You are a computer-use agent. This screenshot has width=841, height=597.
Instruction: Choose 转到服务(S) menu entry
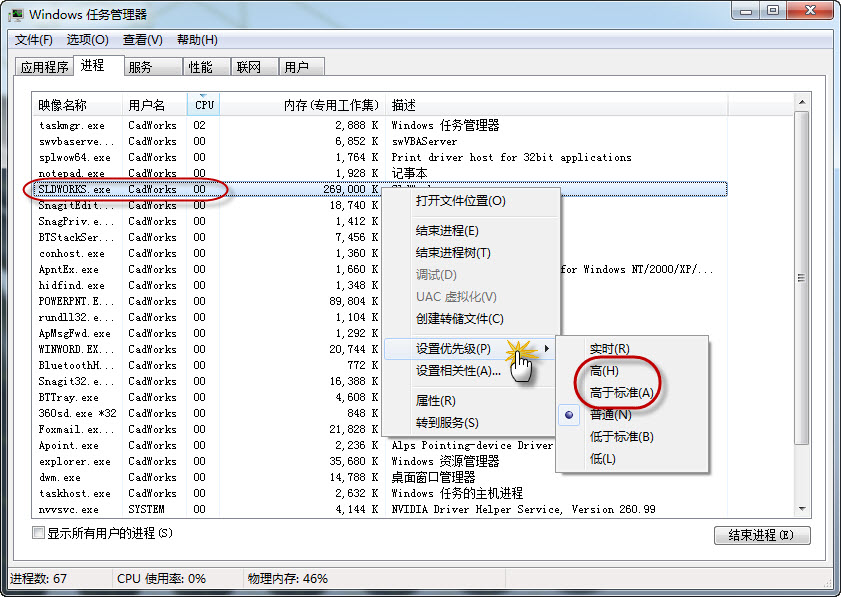(x=471, y=423)
